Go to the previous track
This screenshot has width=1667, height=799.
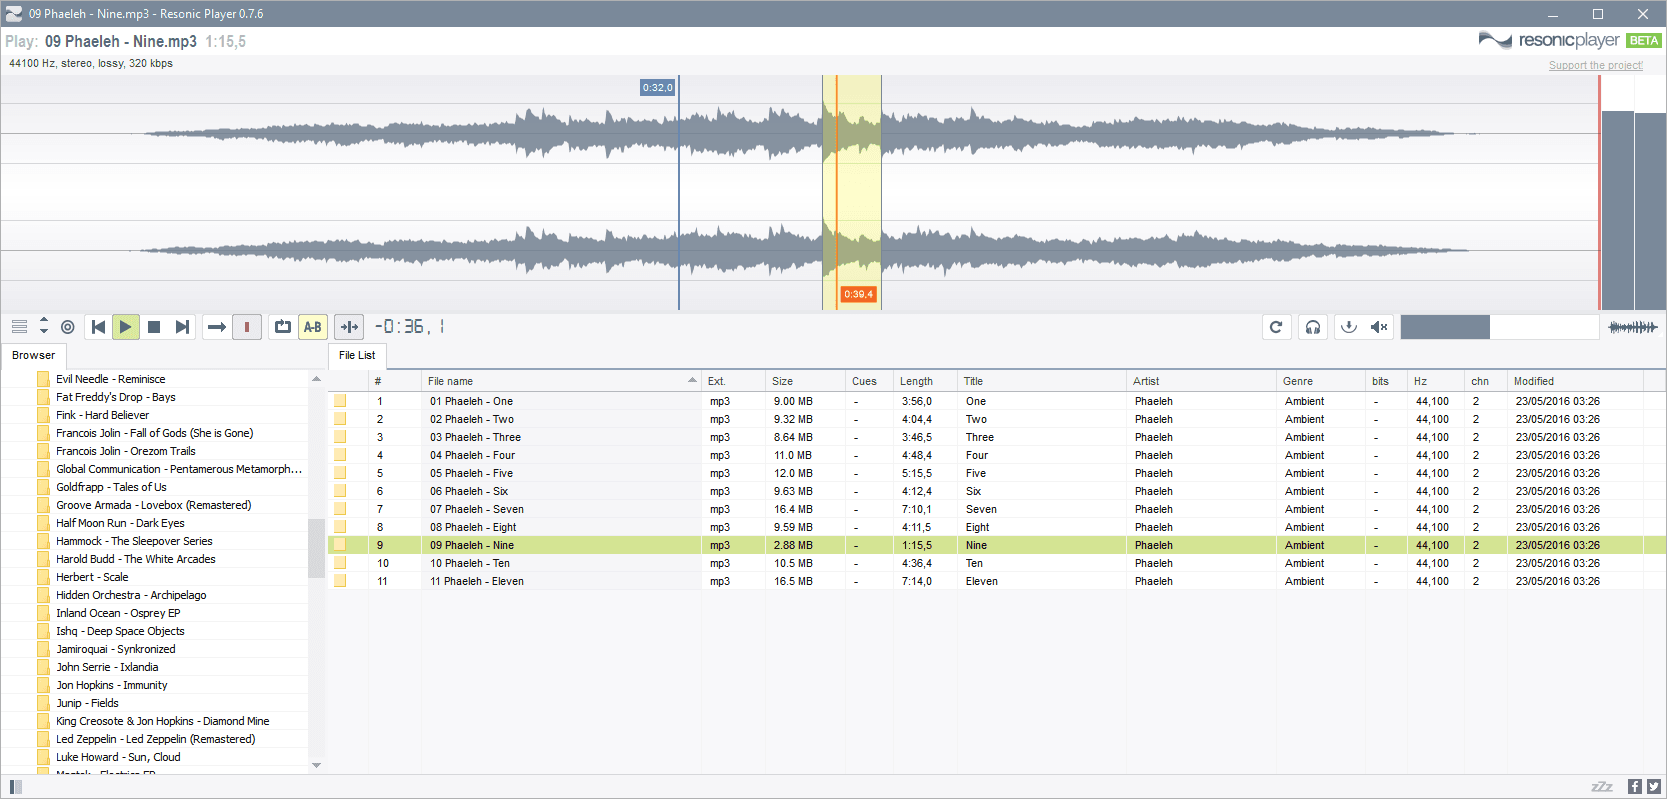pos(98,327)
